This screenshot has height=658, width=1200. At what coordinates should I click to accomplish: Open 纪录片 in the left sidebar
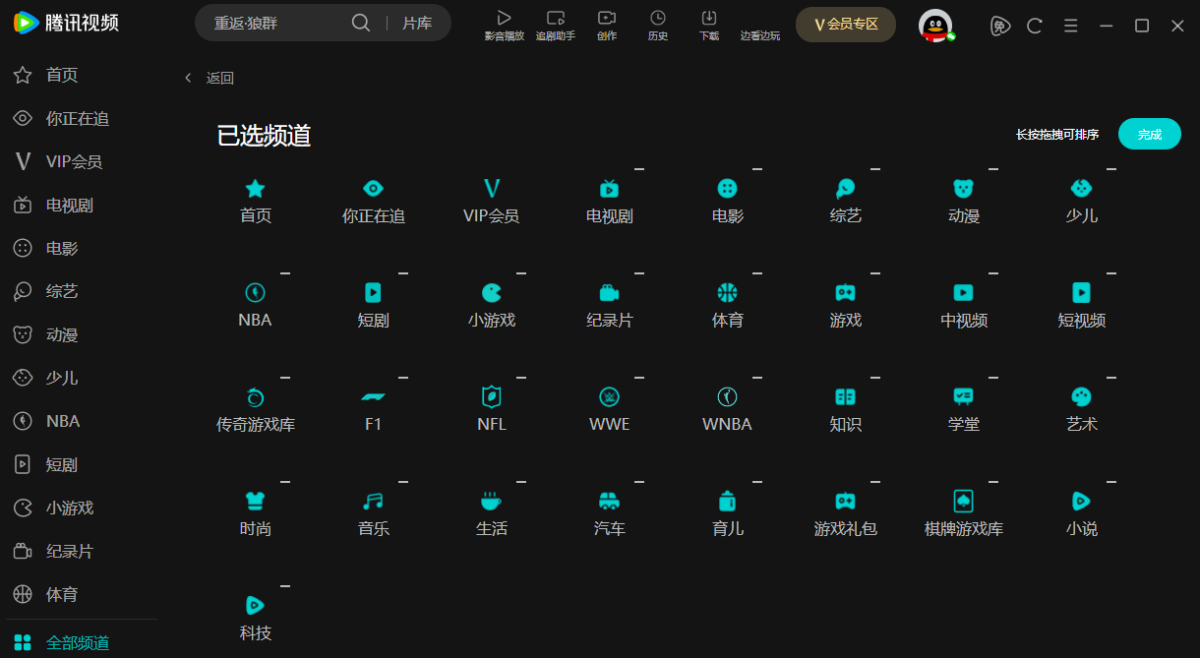pos(69,551)
